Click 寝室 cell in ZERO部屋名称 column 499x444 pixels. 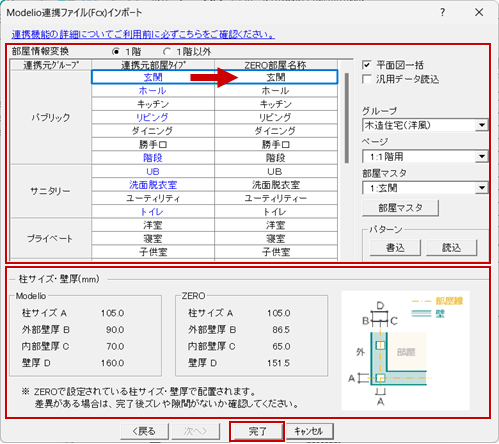pyautogui.click(x=276, y=238)
